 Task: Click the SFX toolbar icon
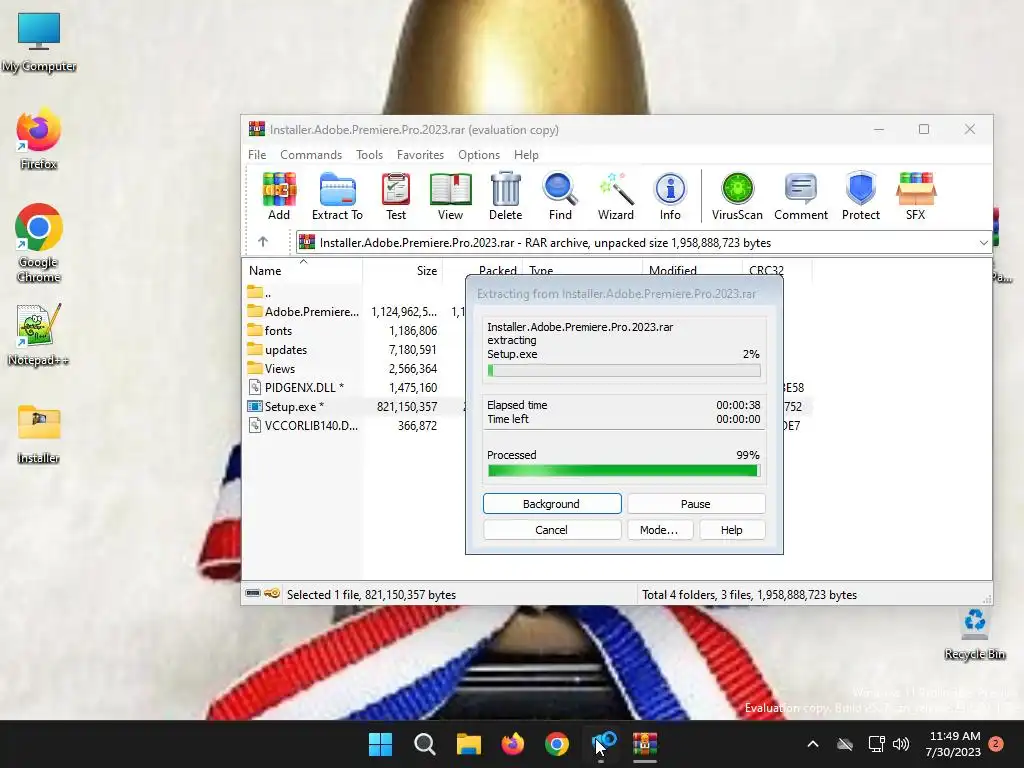tap(916, 196)
